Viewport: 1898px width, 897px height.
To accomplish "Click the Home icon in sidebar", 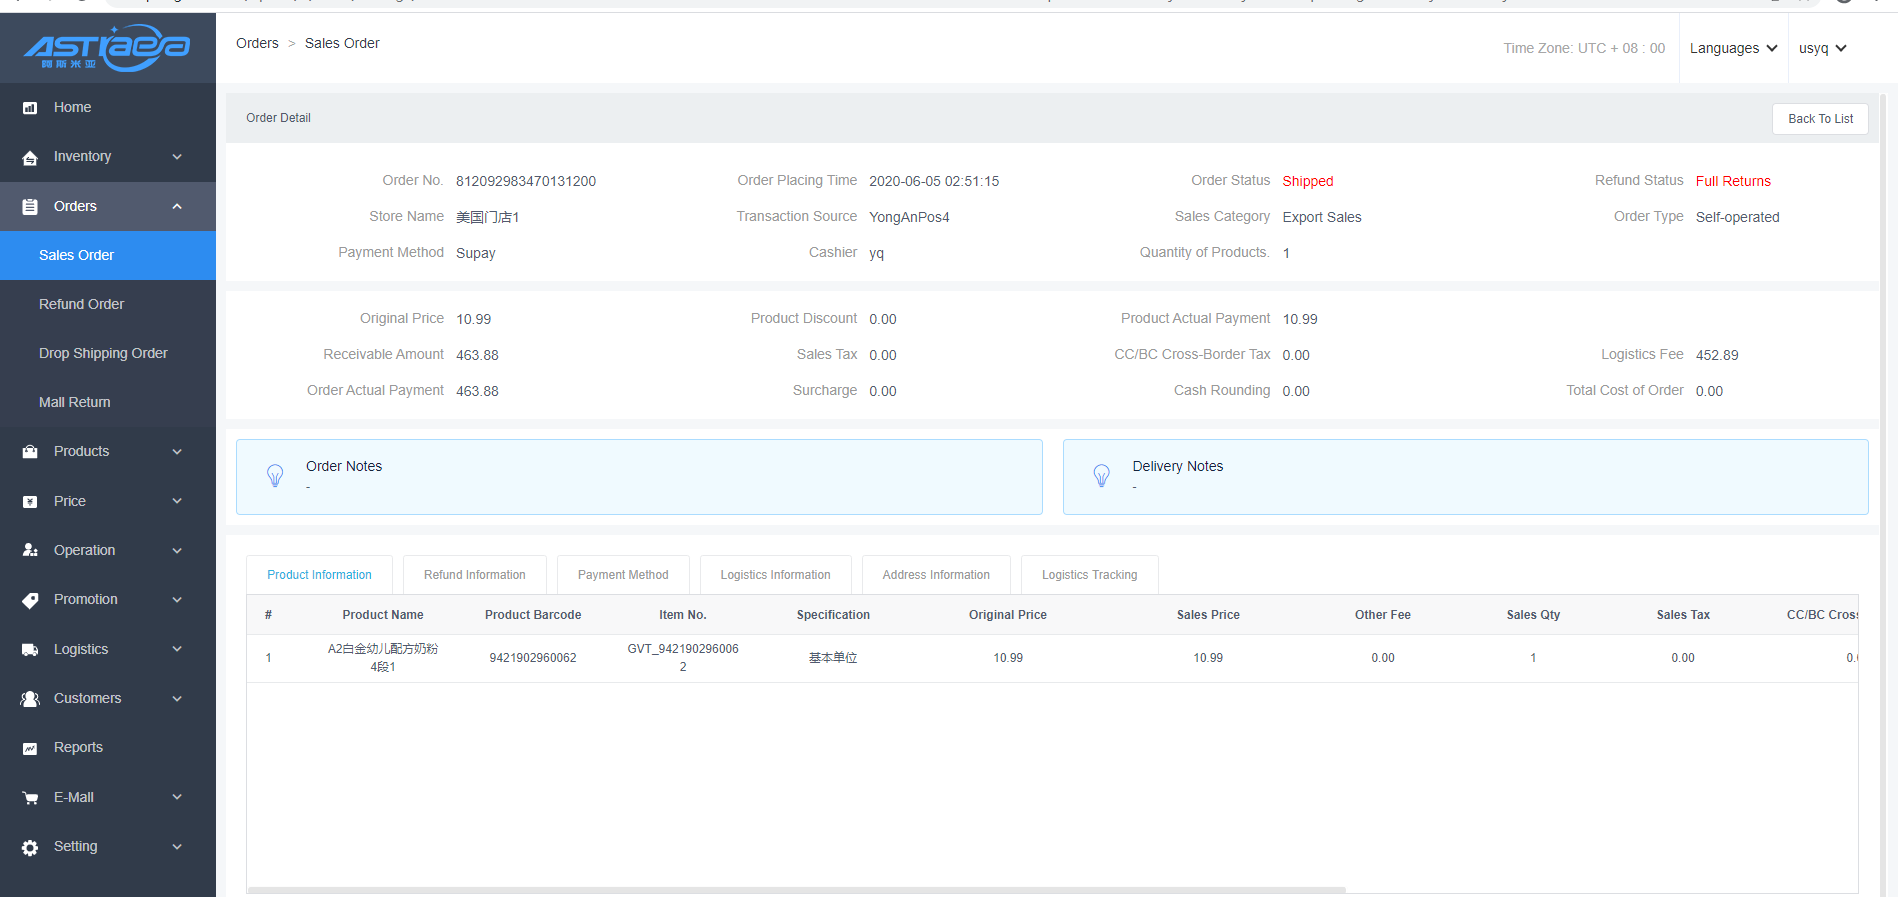I will click(30, 108).
